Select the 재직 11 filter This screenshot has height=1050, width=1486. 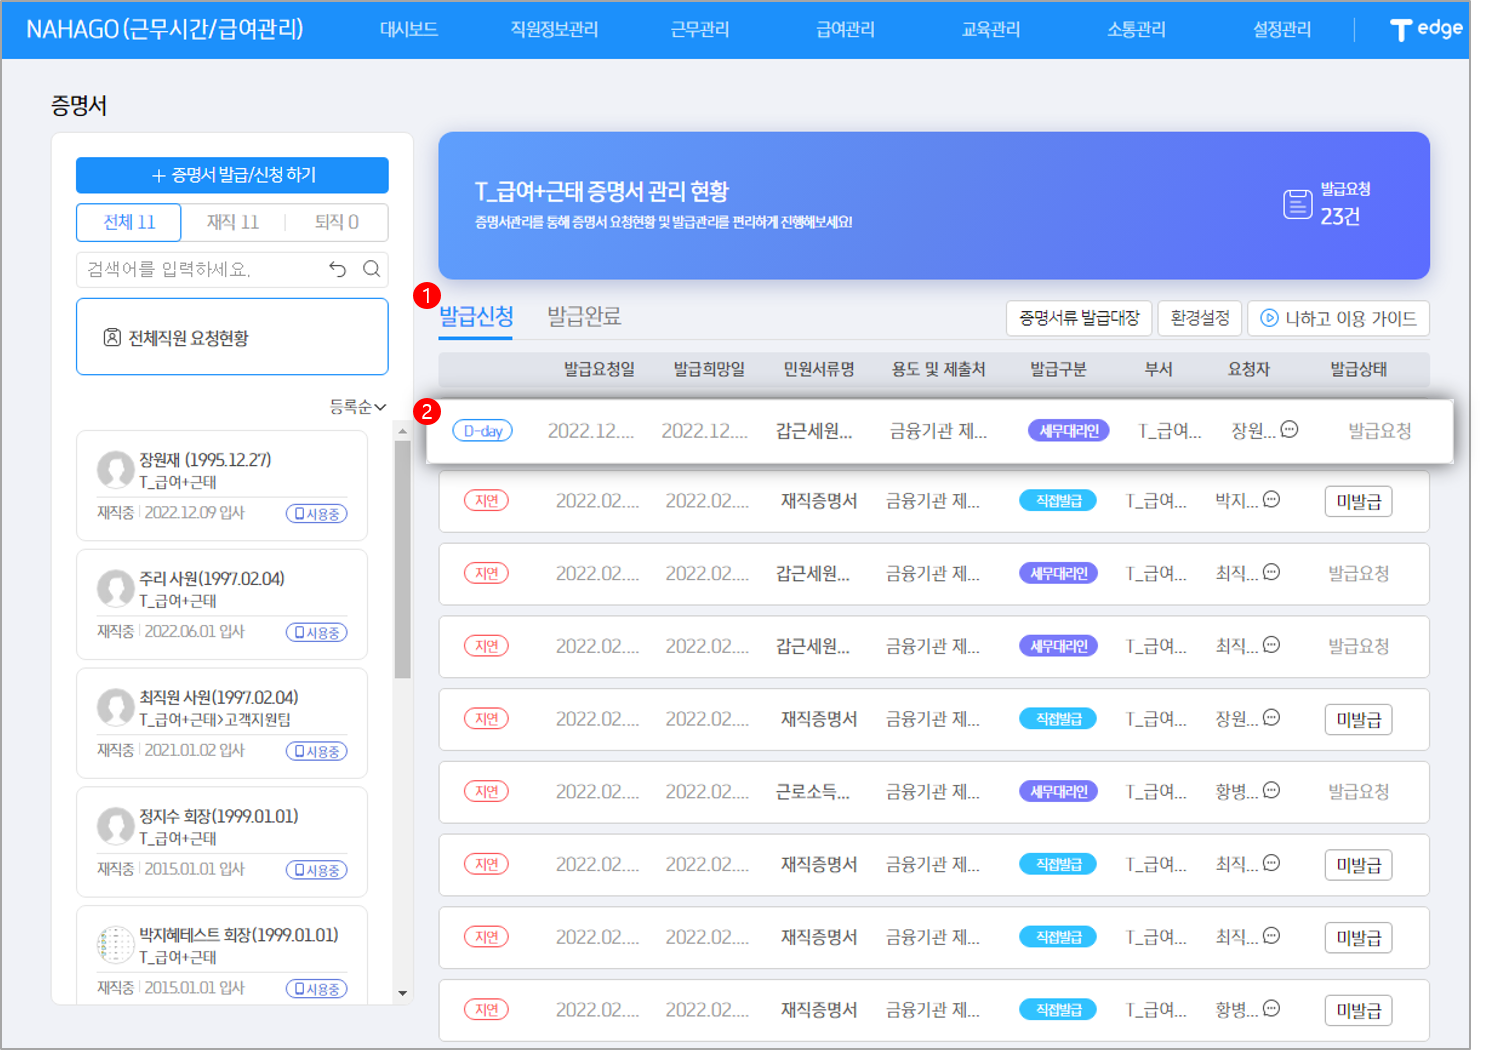233,222
